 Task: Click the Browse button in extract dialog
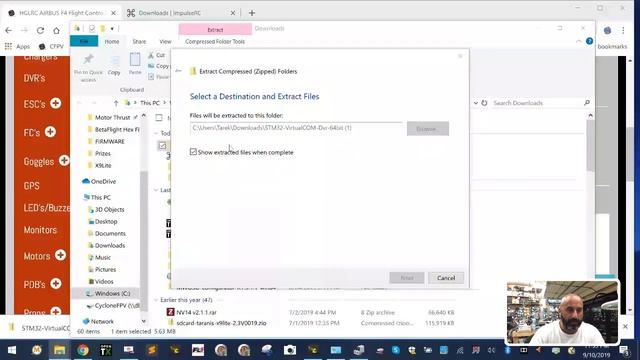[x=428, y=129]
